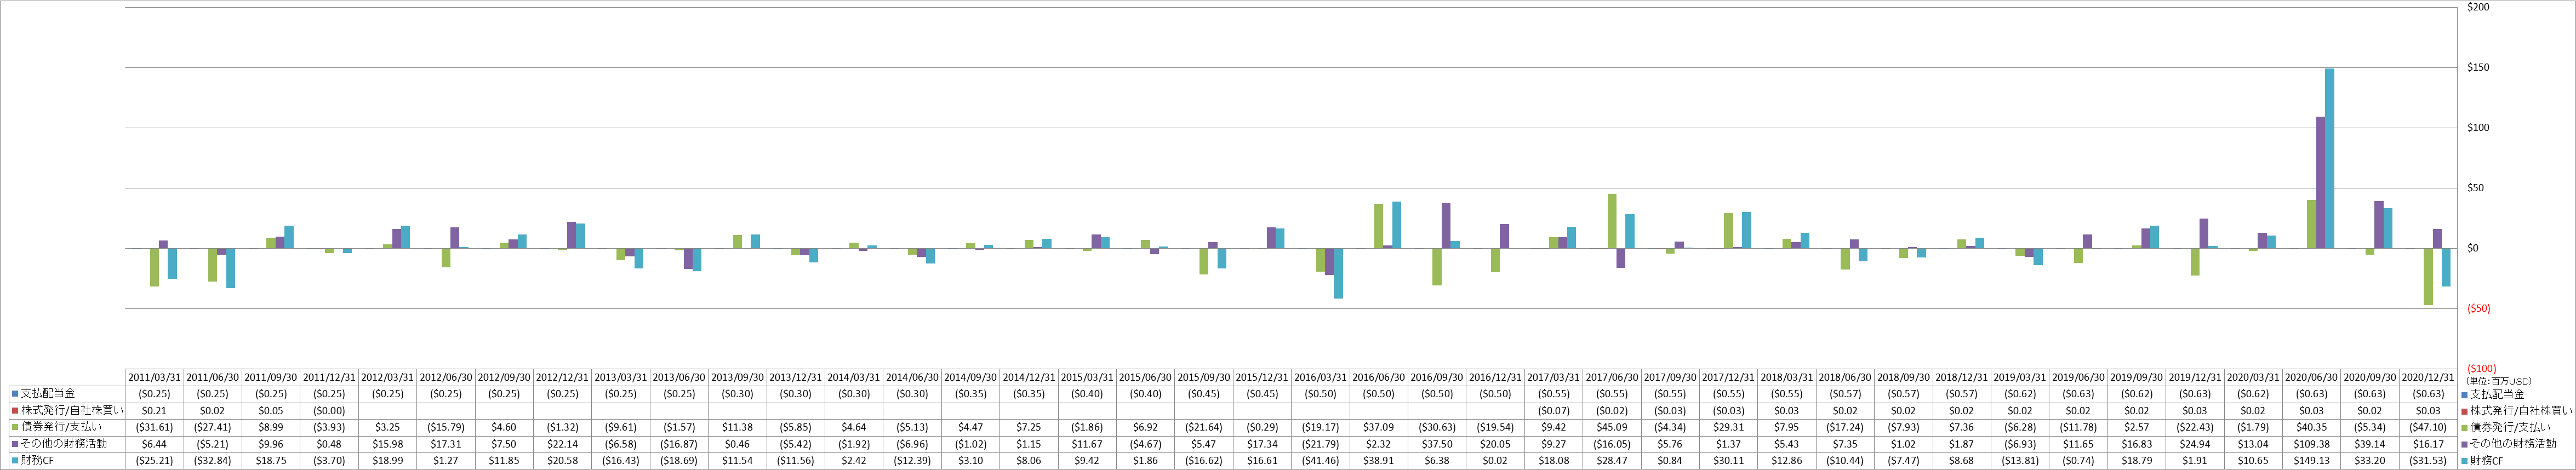
Task: Select the ($41.46) 財務CF cell
Action: click(1320, 461)
